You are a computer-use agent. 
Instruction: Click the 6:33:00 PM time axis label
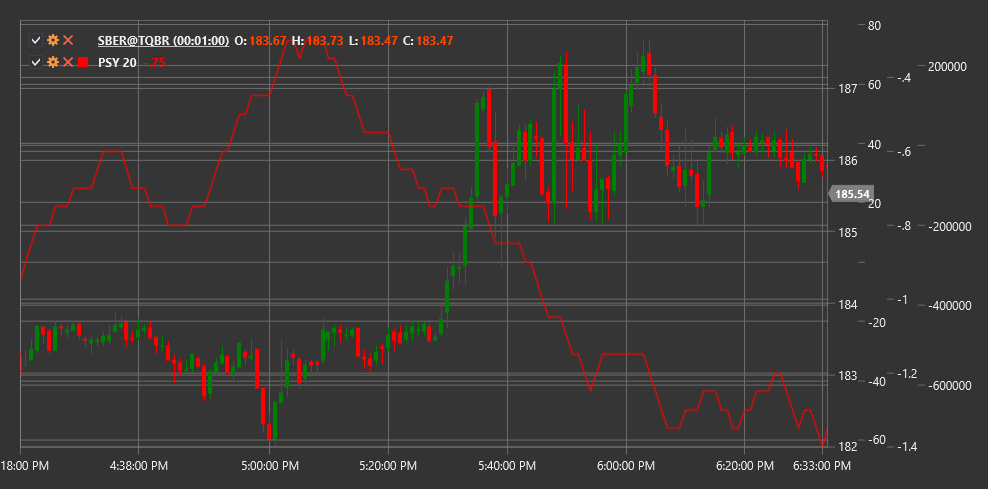[820, 466]
